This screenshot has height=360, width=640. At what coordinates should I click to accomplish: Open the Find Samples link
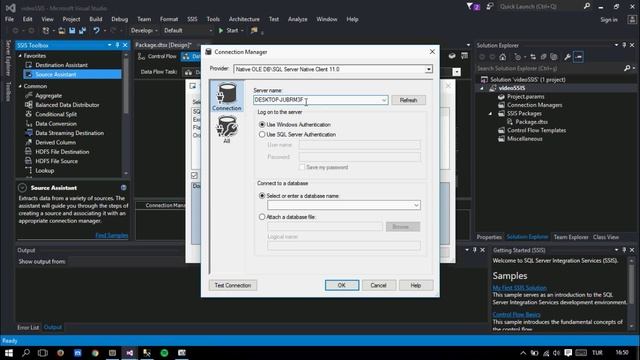111,236
